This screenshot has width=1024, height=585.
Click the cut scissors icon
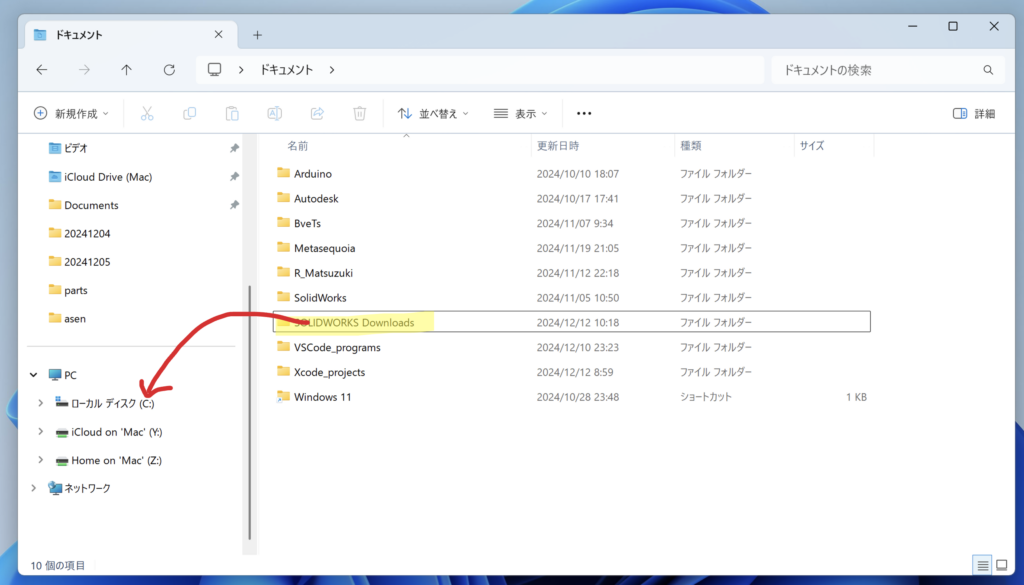tap(147, 114)
